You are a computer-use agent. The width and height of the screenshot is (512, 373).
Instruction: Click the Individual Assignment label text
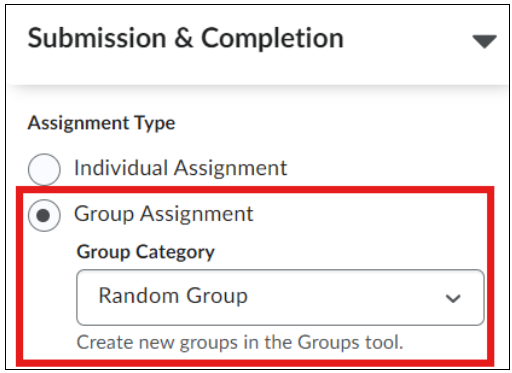pyautogui.click(x=180, y=168)
